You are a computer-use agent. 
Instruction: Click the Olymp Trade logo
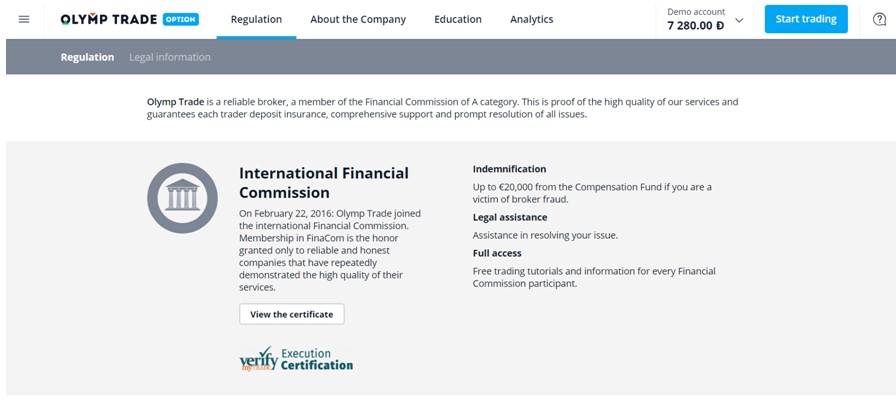109,19
